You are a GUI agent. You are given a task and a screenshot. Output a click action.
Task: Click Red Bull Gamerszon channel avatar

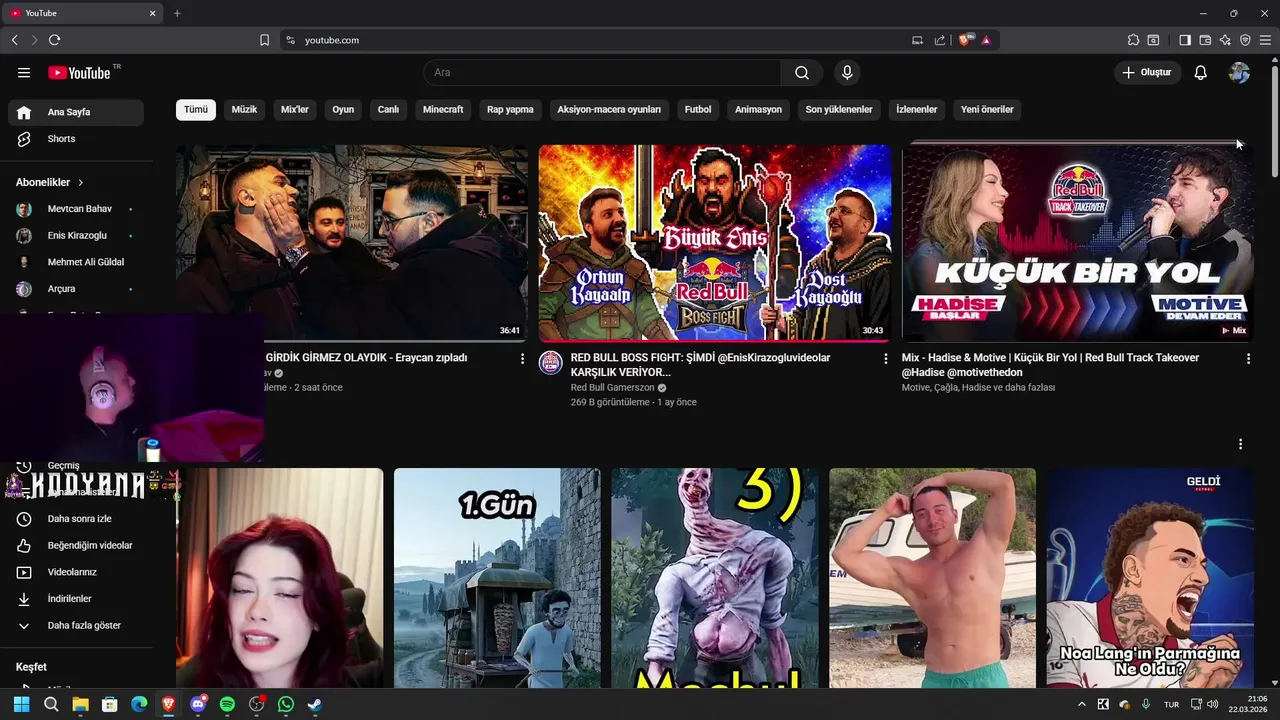tap(550, 363)
